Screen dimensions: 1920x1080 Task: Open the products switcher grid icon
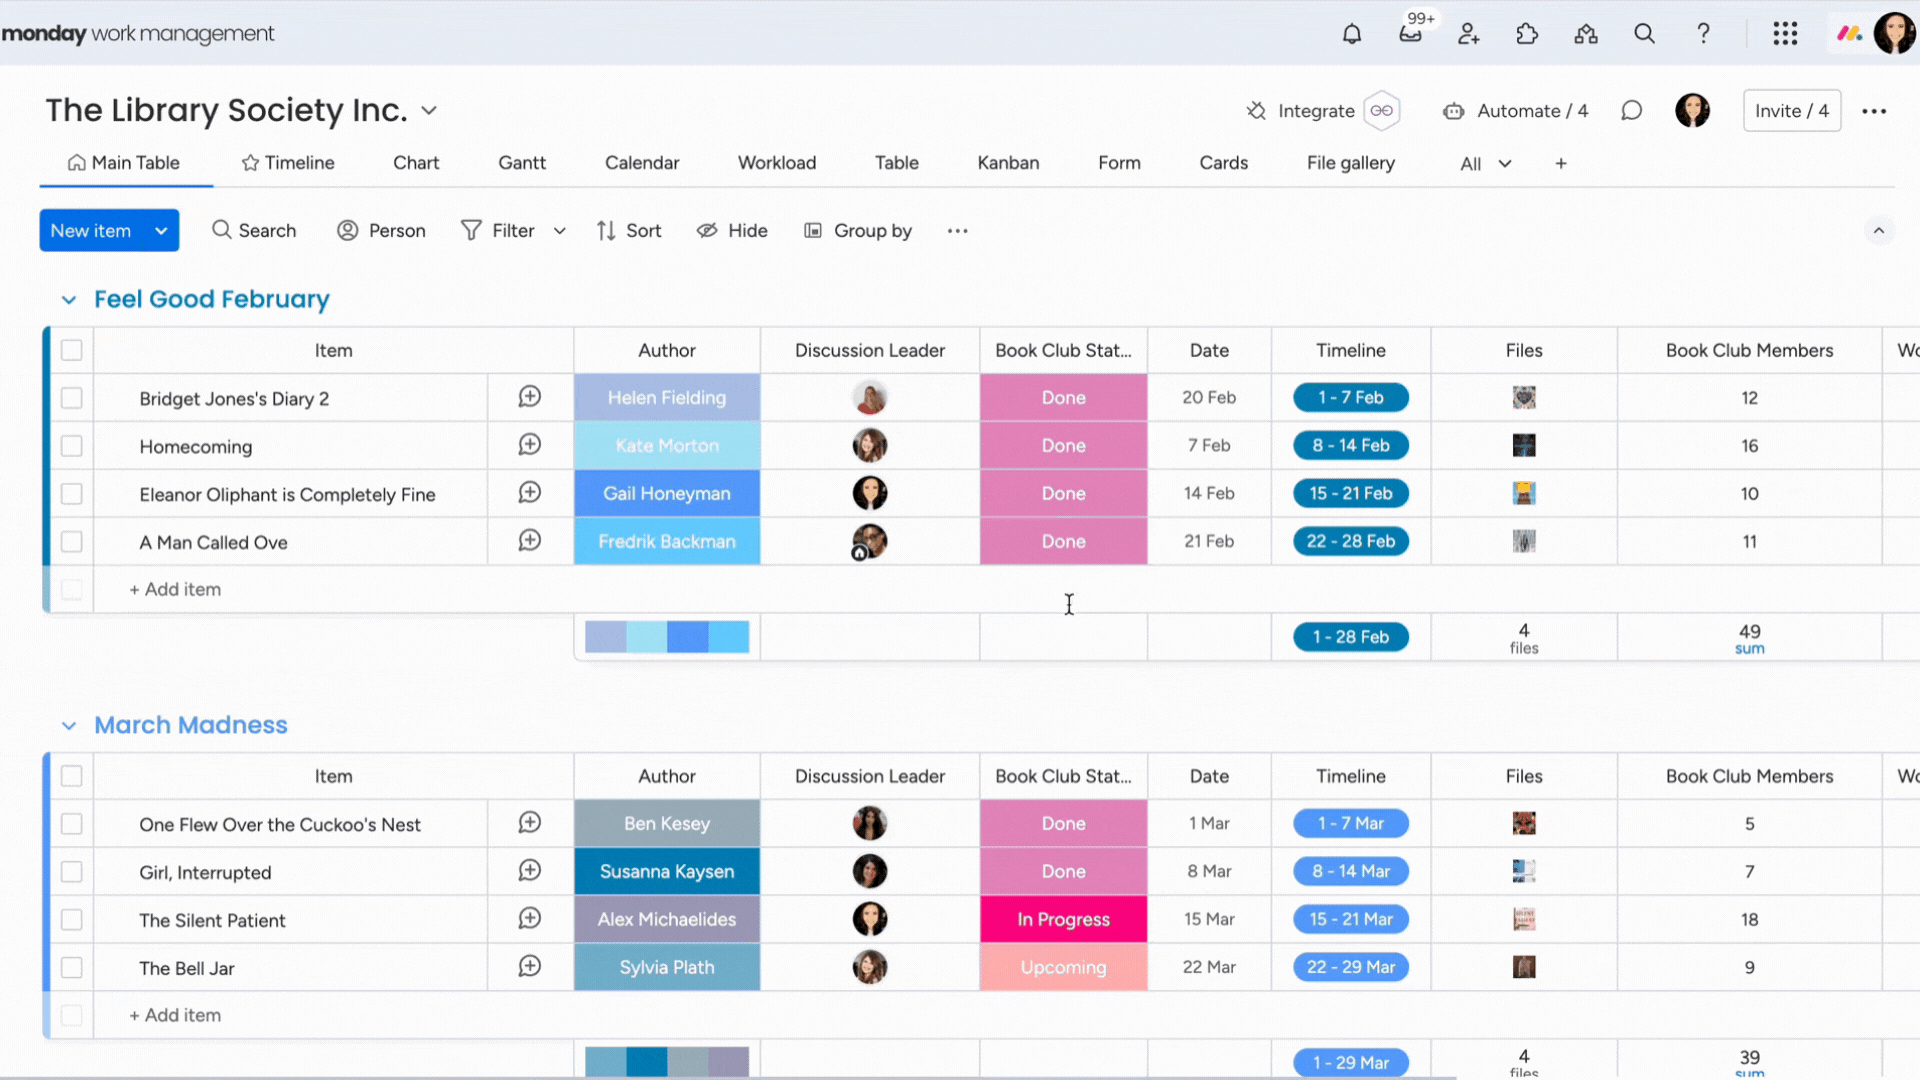click(1785, 34)
